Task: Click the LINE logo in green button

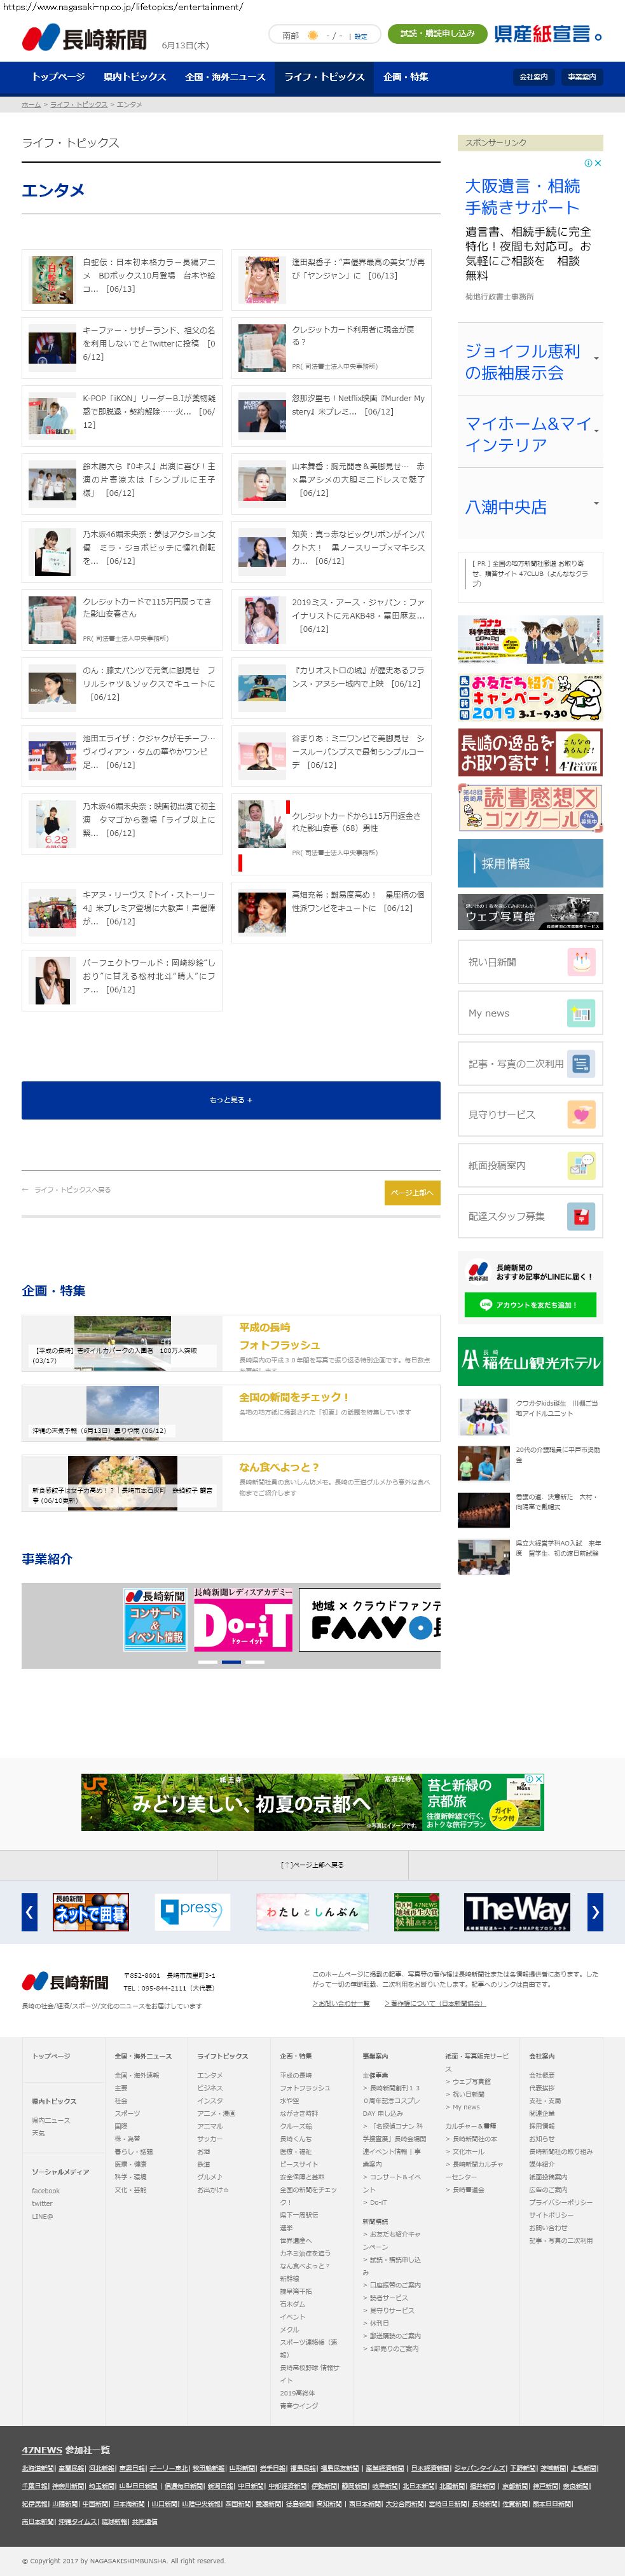Action: tap(486, 1305)
